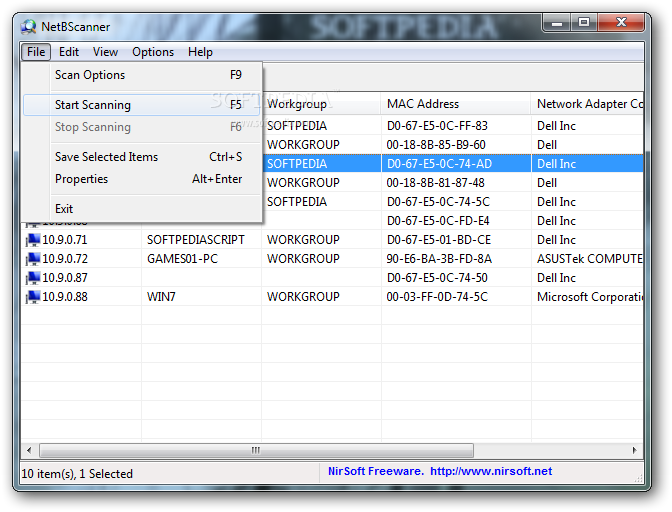
Task: Click MAC address 90-E6-BA-3B-FD-8A
Action: click(x=439, y=259)
